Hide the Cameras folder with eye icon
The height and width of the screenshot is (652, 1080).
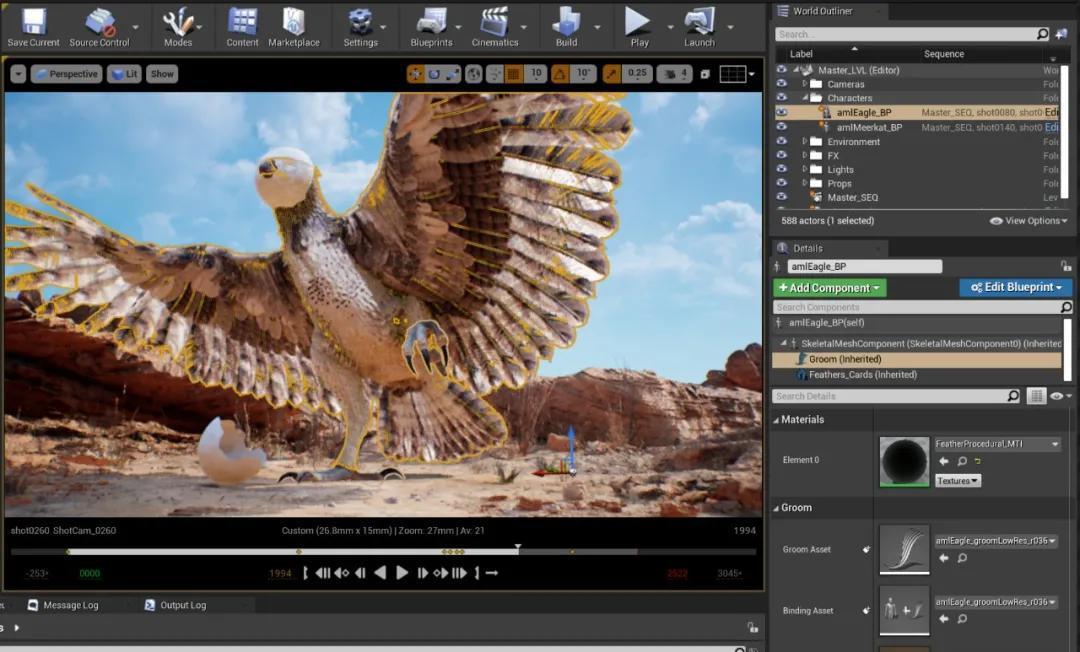[x=781, y=83]
